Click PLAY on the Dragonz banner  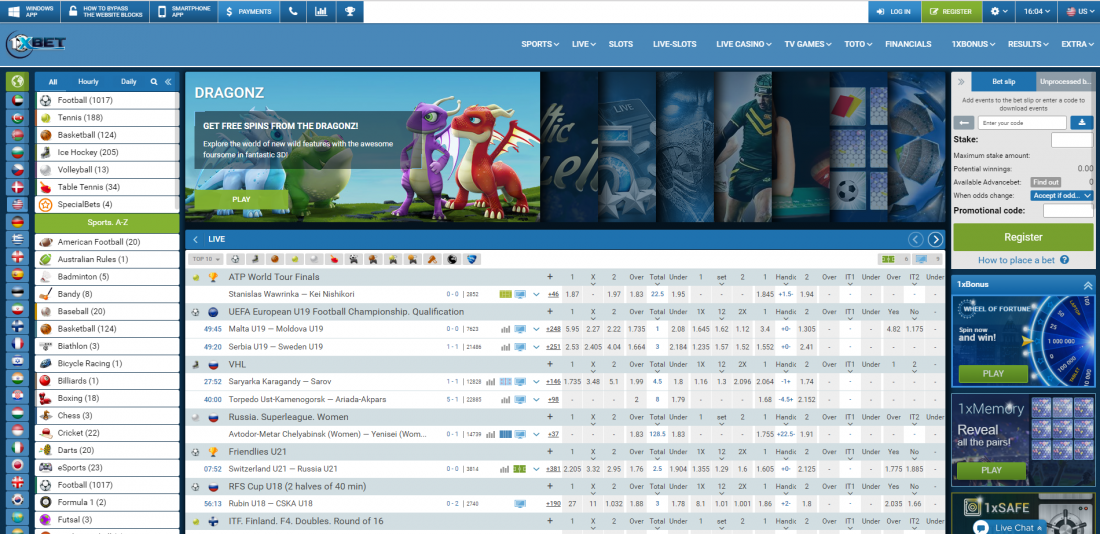click(x=241, y=199)
